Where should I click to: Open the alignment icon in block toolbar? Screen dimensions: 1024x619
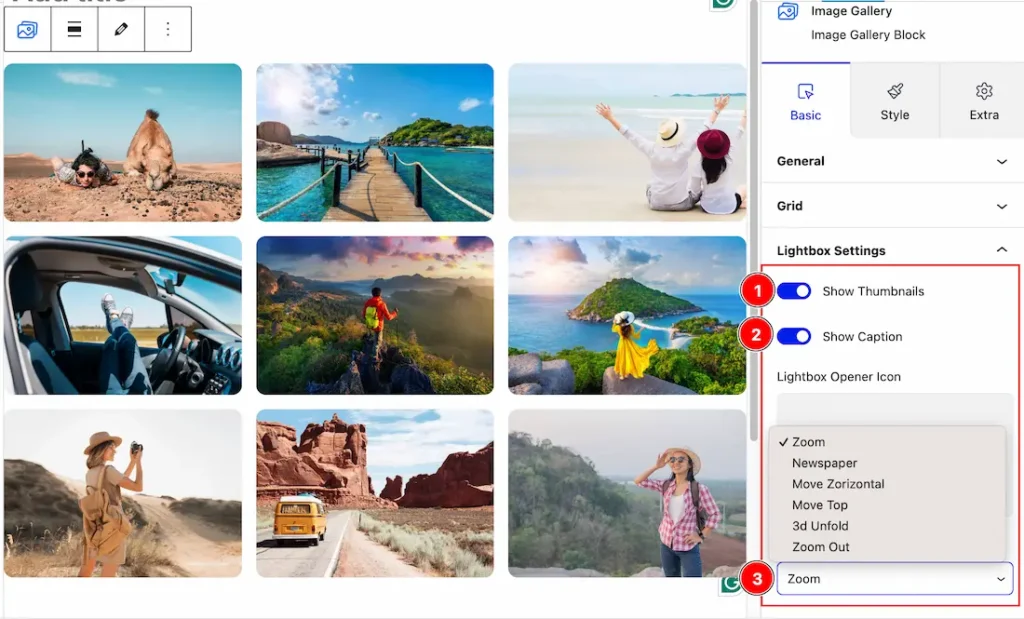coord(74,29)
